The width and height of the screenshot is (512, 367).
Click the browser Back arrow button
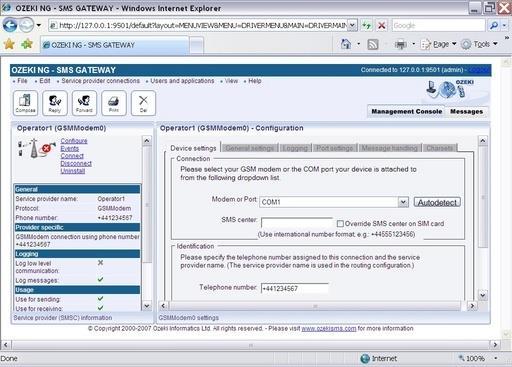click(x=10, y=25)
